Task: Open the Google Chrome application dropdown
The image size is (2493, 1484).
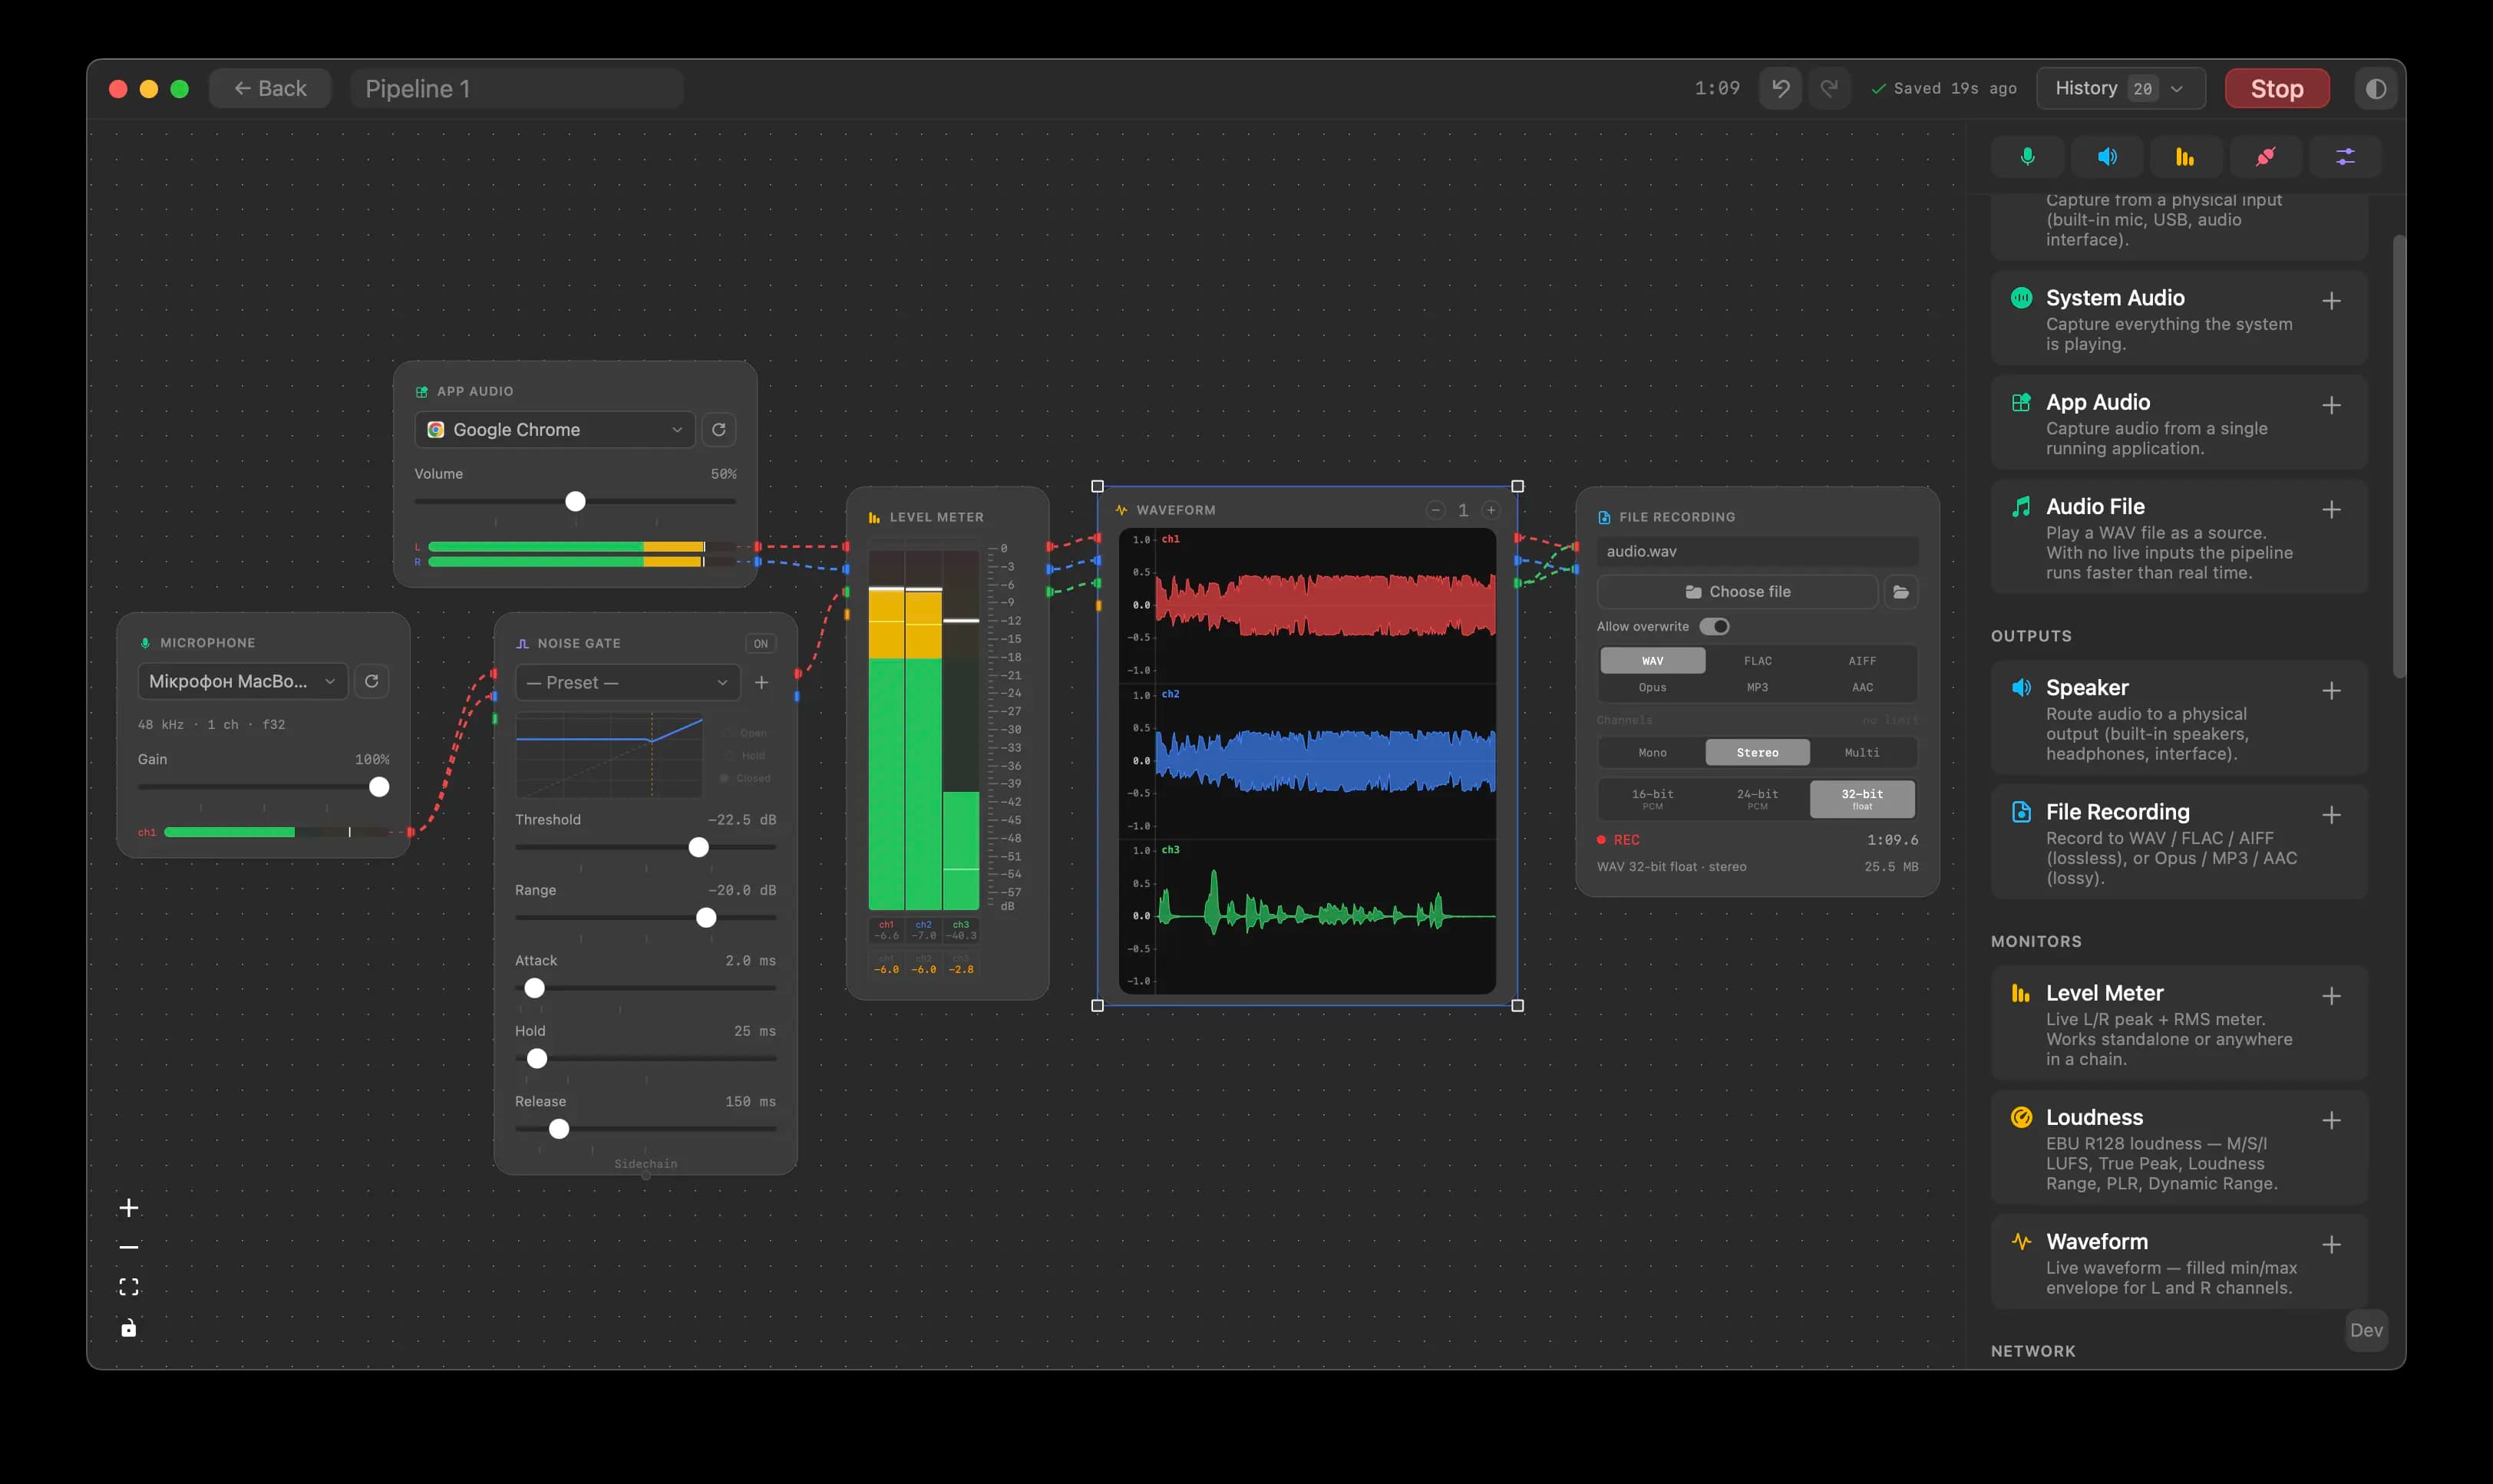Action: (x=555, y=430)
